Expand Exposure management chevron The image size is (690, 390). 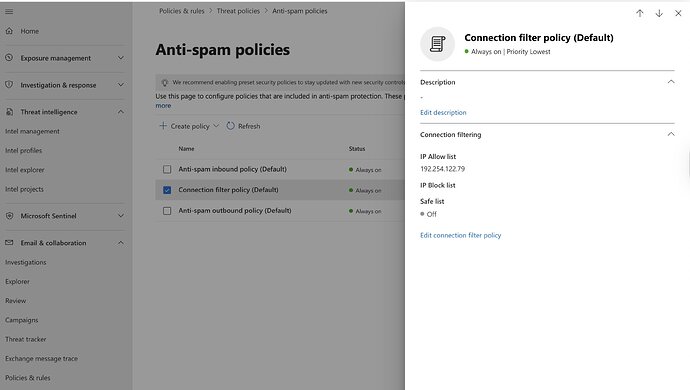[x=121, y=58]
